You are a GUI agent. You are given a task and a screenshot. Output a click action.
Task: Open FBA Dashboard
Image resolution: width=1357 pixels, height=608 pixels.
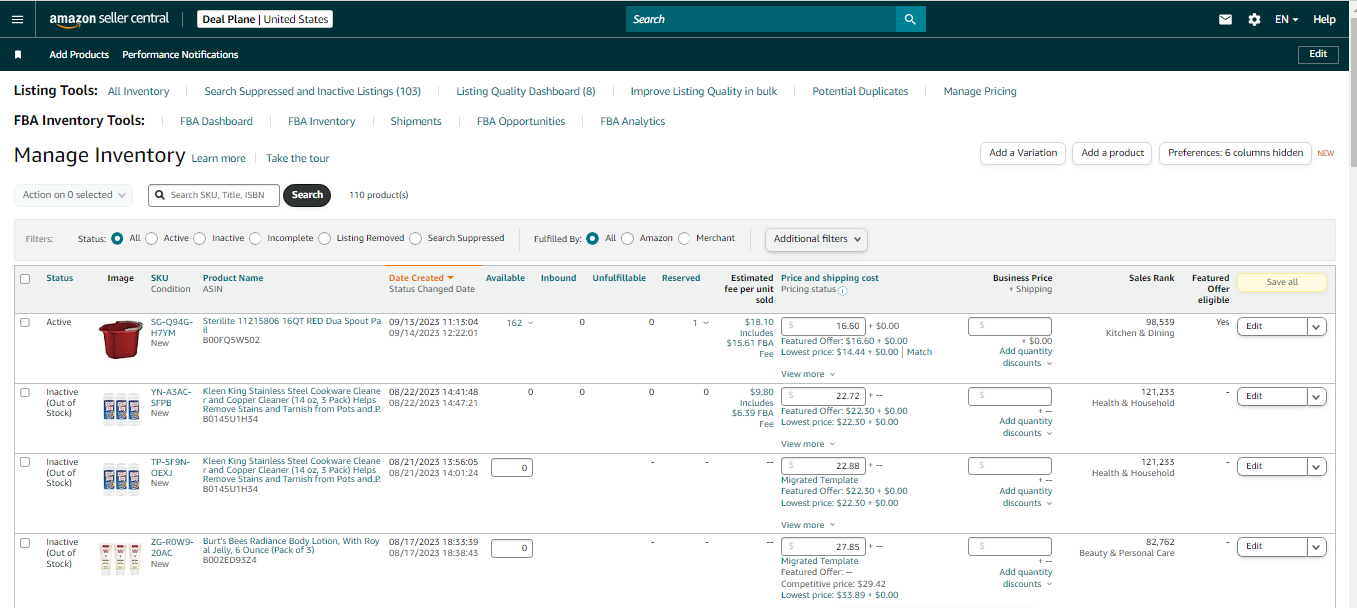click(x=216, y=121)
